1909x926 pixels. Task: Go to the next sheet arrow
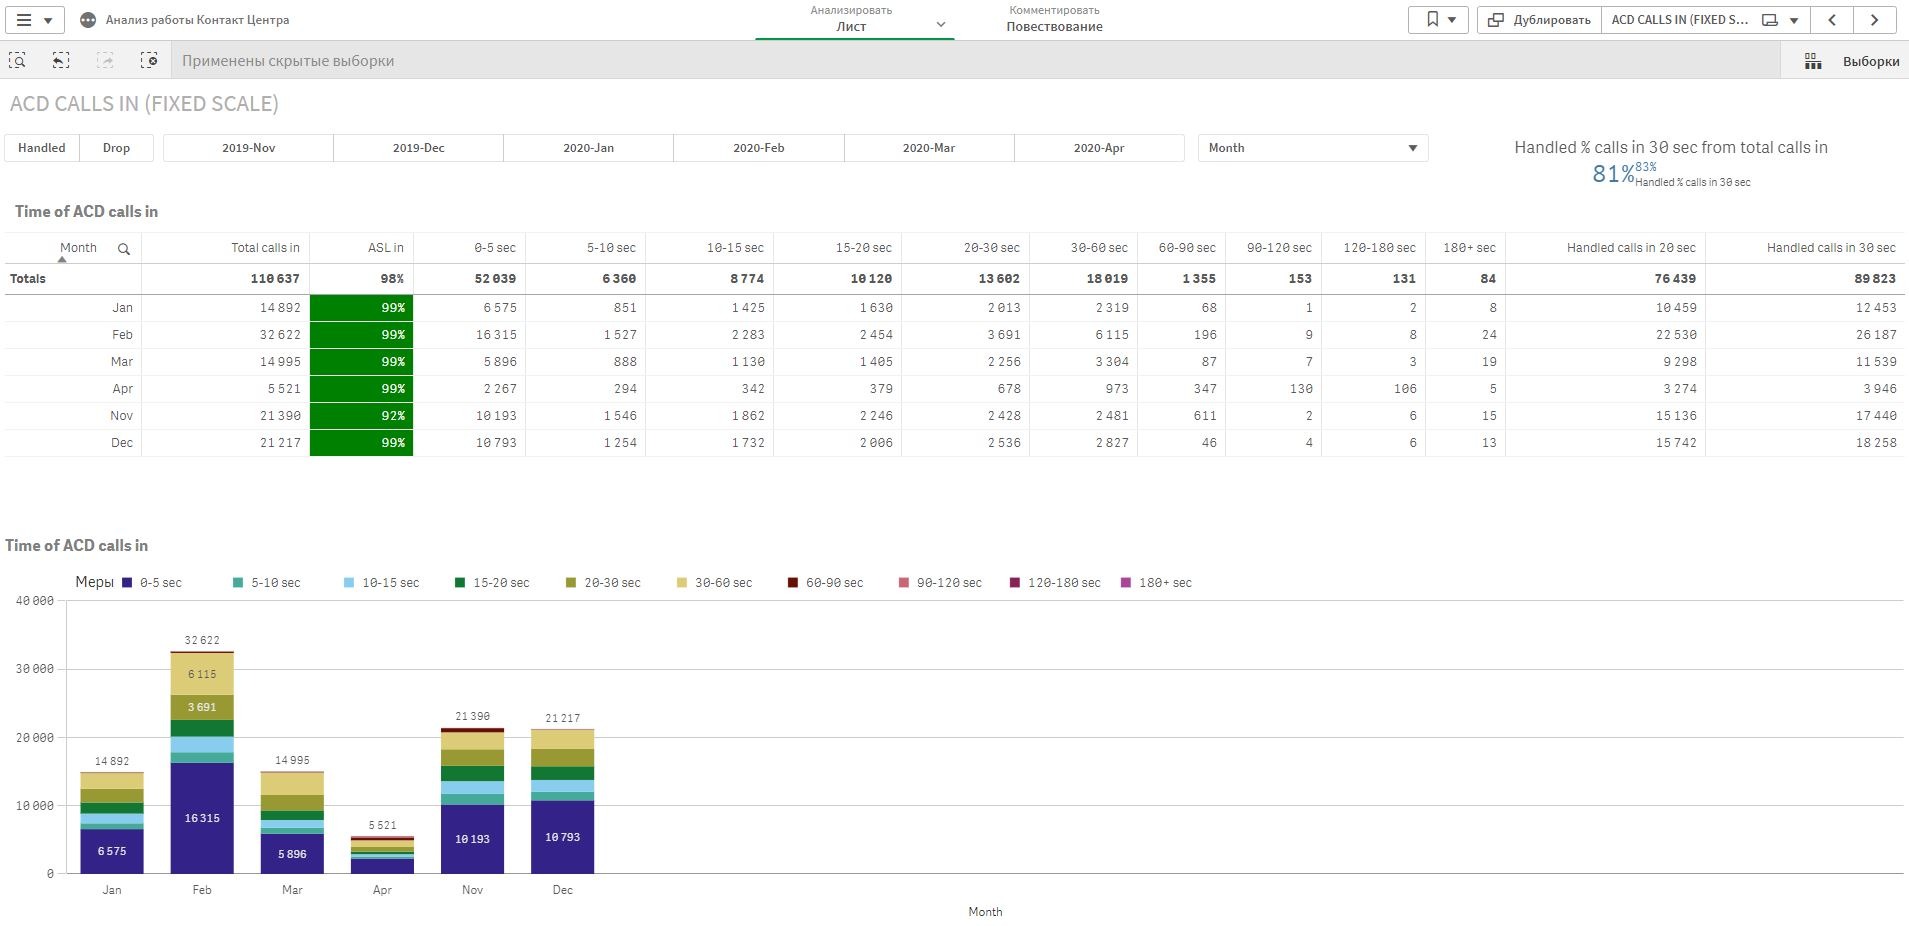[1874, 20]
